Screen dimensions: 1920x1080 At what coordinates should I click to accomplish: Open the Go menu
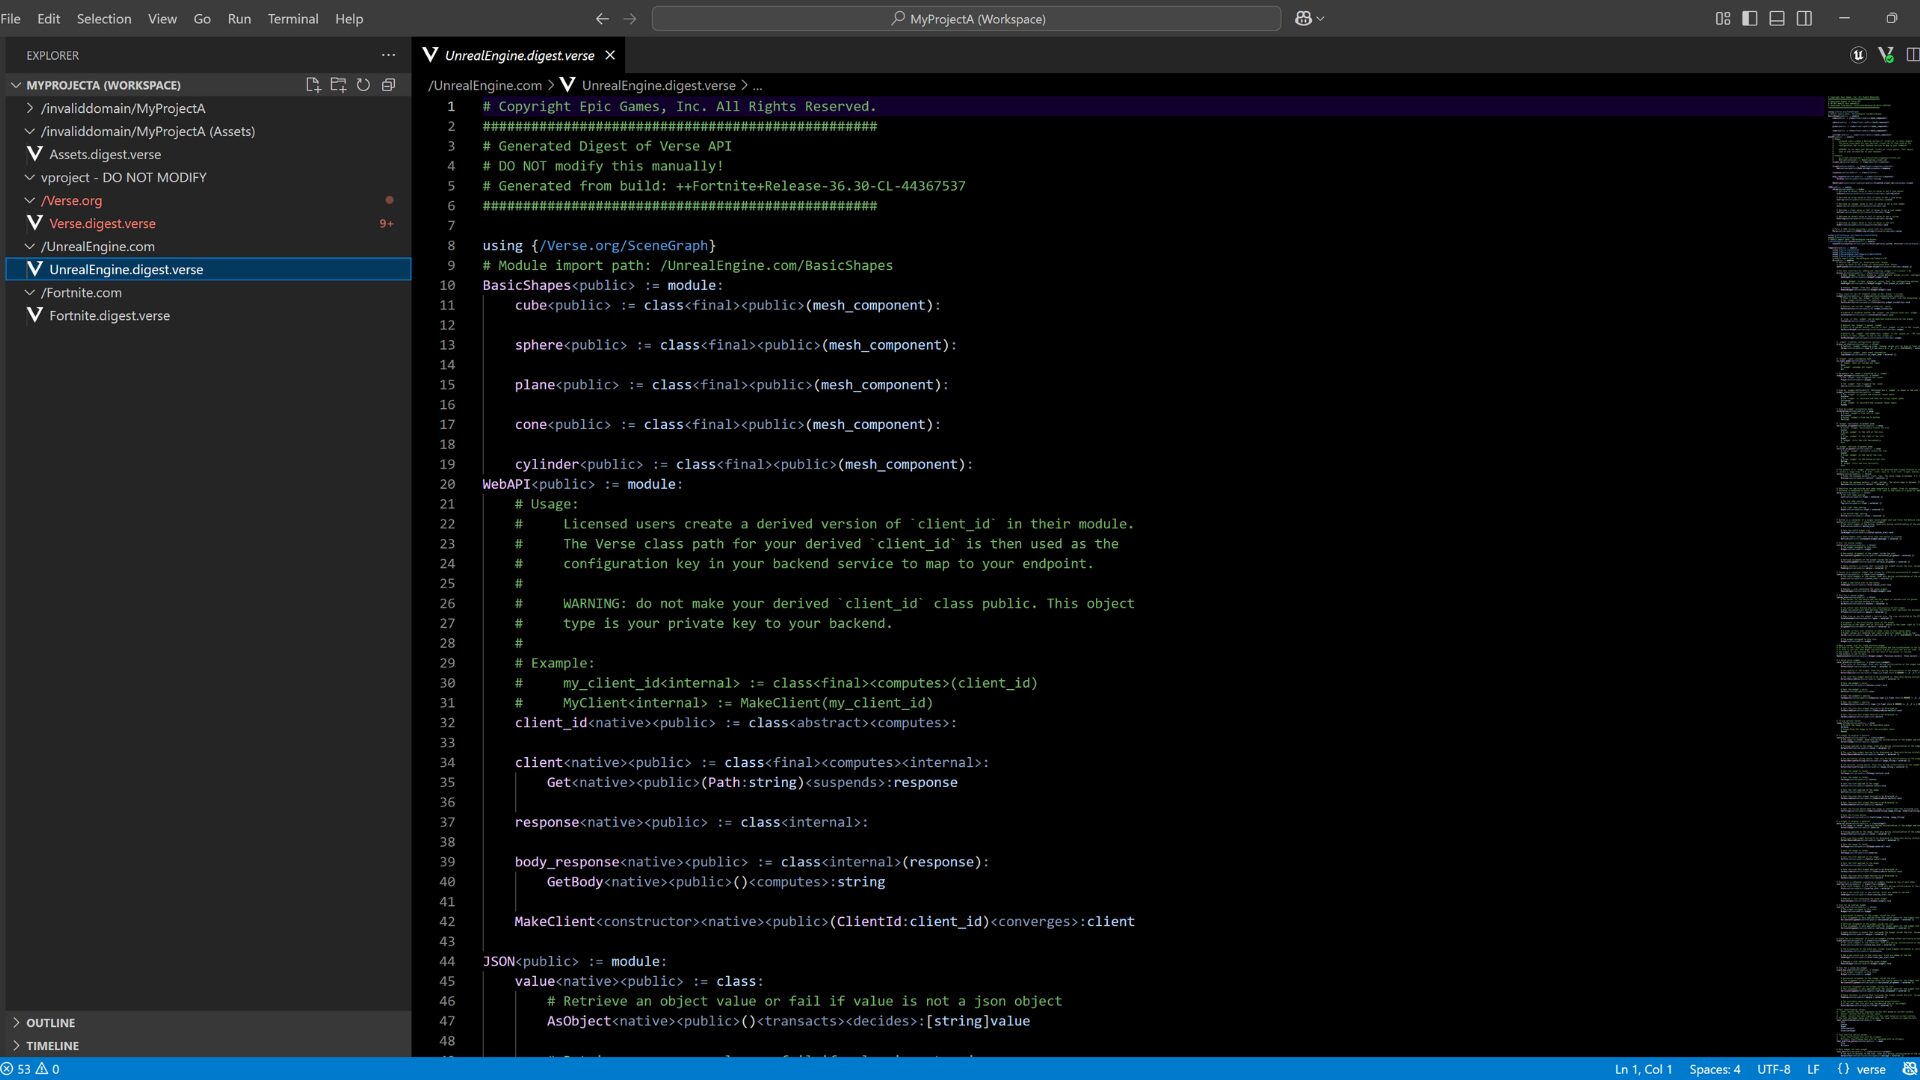(x=202, y=18)
